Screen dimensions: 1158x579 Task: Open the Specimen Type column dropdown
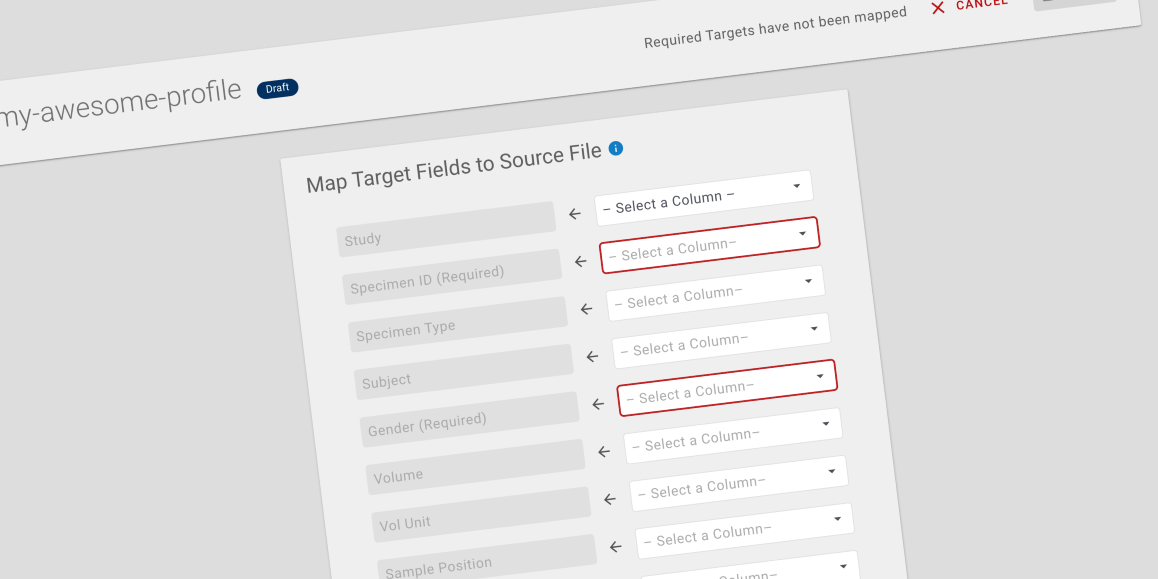716,293
